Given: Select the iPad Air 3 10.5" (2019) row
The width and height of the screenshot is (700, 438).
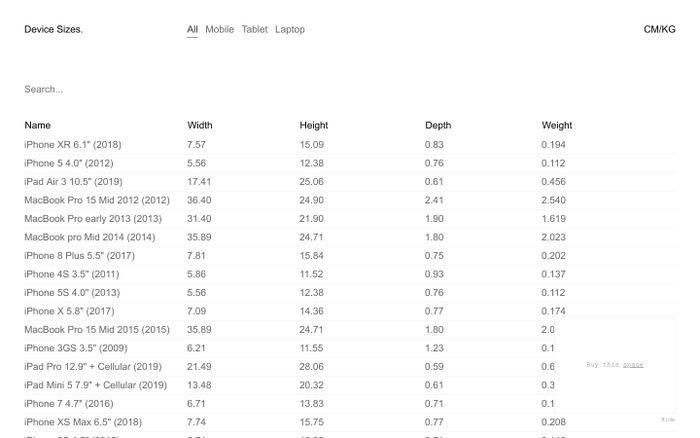Looking at the screenshot, I should (350, 182).
